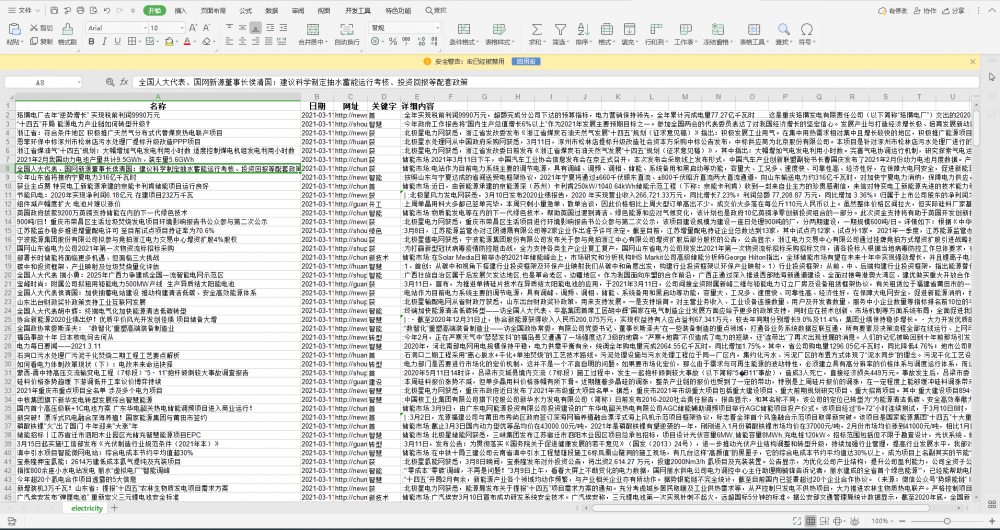Open the Fill (填充) tool

(629, 35)
